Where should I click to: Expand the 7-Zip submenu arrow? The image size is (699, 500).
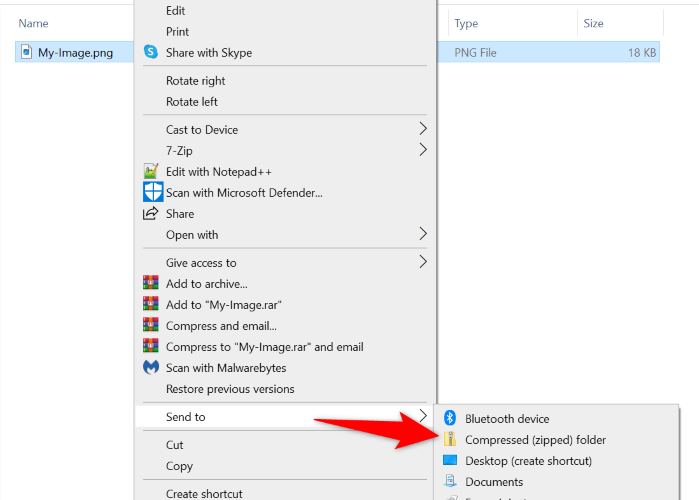(x=423, y=150)
